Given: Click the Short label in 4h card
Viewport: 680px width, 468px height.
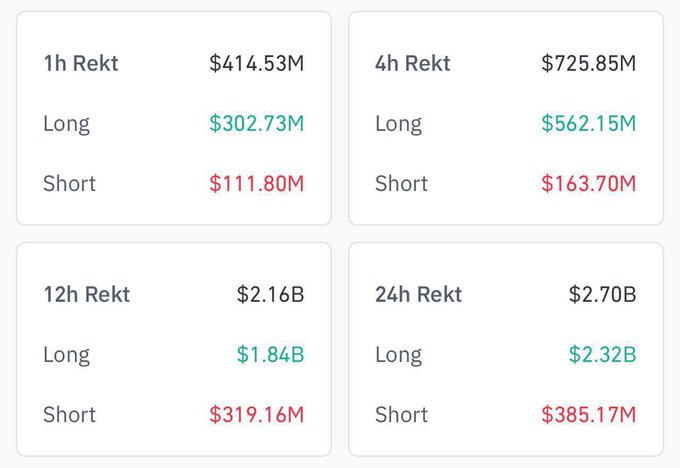Looking at the screenshot, I should pyautogui.click(x=401, y=184).
